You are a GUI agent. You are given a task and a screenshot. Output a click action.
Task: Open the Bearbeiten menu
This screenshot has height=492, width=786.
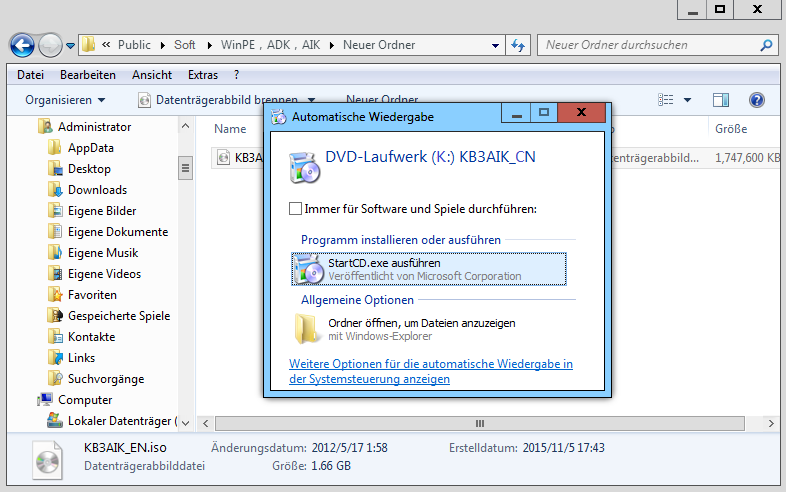click(88, 75)
